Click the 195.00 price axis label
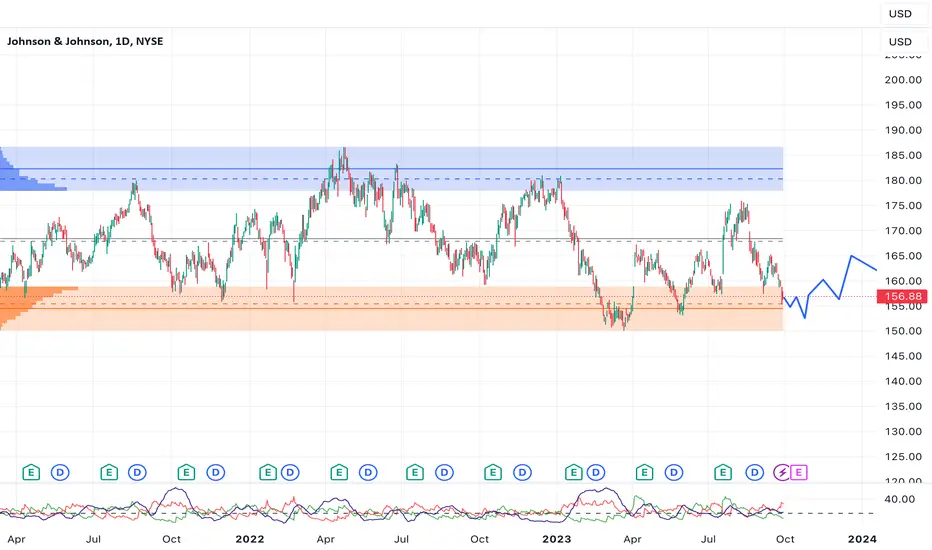The width and height of the screenshot is (932, 550). (903, 105)
